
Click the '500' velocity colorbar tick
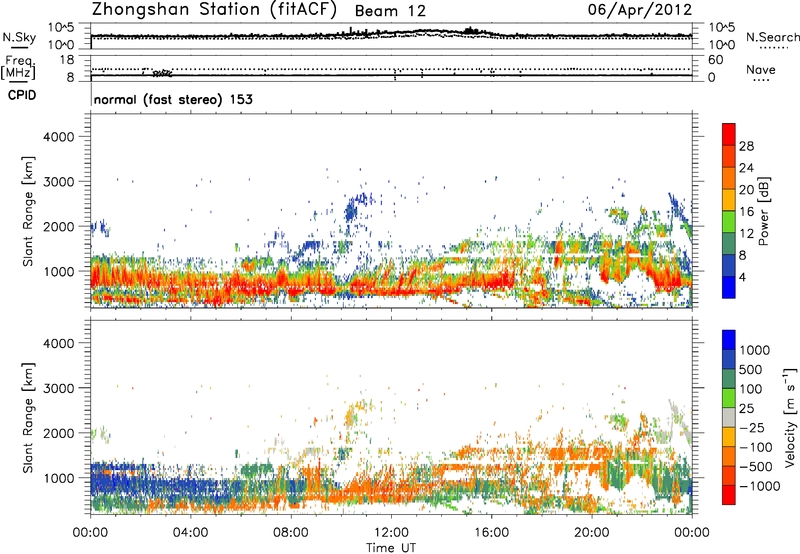pos(751,369)
